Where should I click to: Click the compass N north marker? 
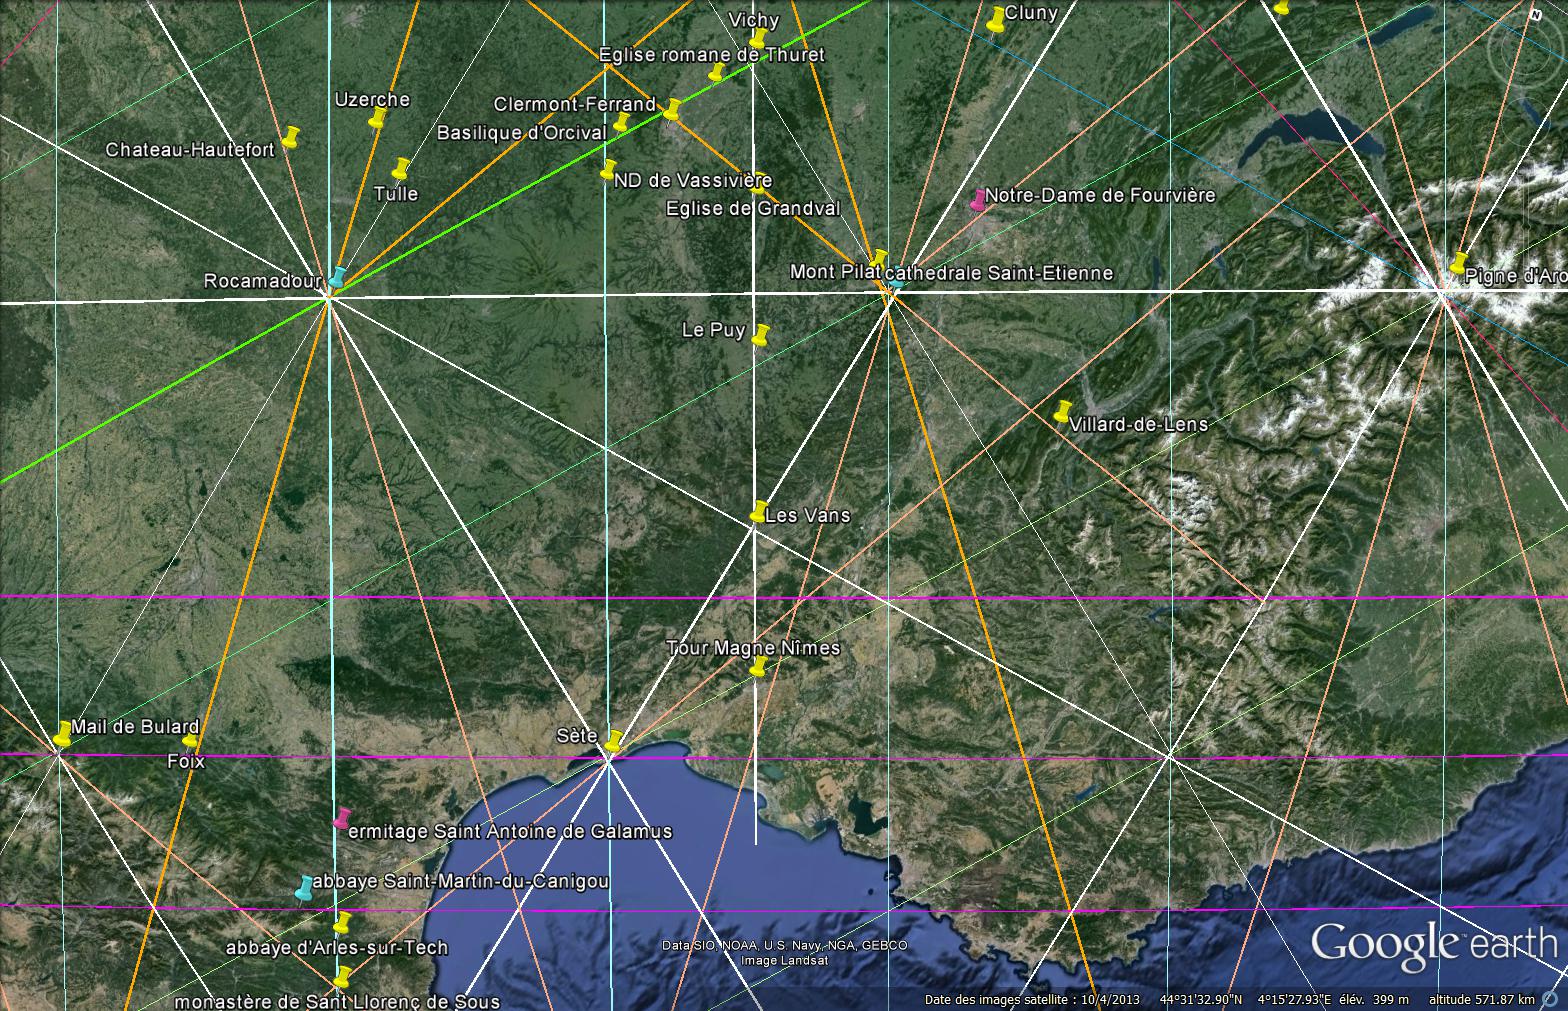(x=1536, y=15)
